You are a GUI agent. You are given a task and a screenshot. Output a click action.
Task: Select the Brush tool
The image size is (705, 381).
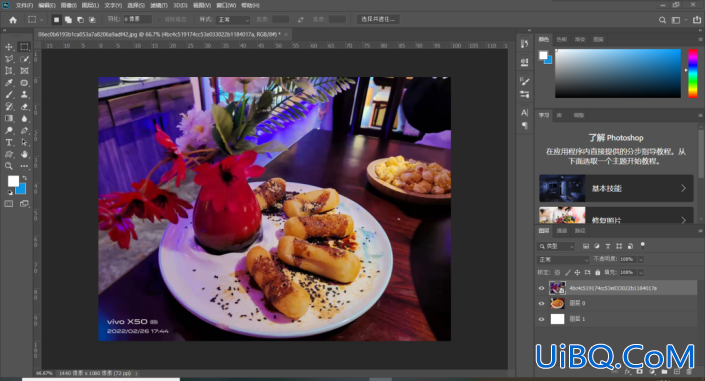[9, 94]
